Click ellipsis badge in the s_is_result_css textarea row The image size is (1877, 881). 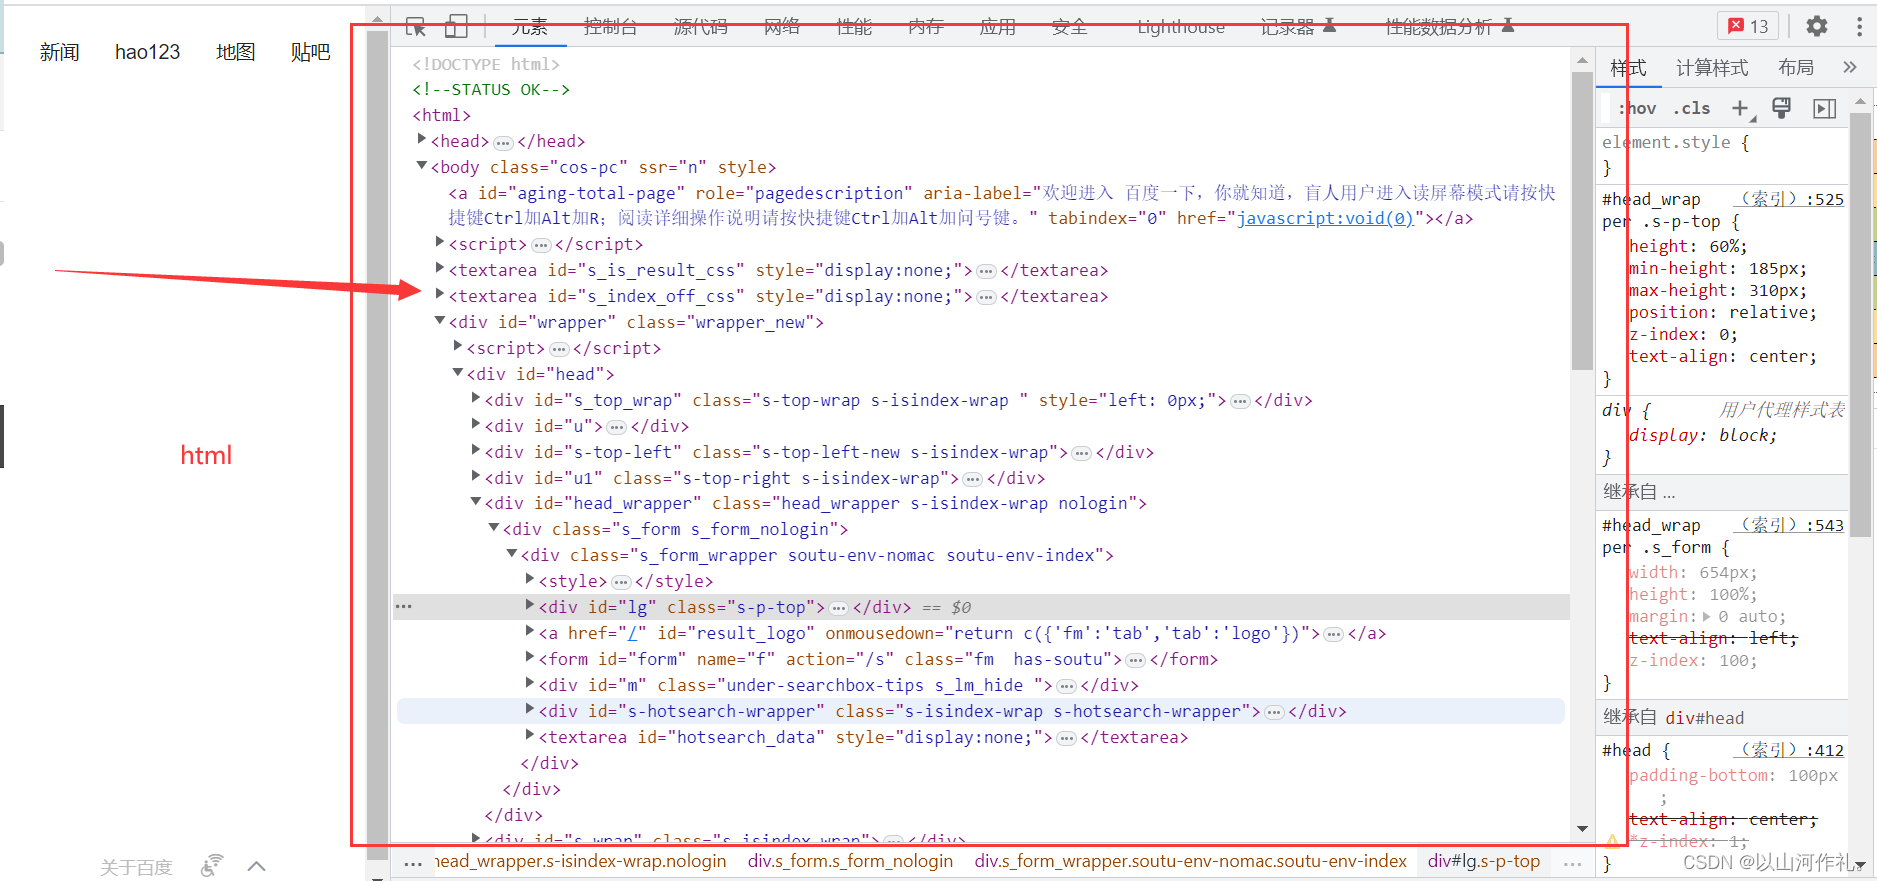(986, 271)
